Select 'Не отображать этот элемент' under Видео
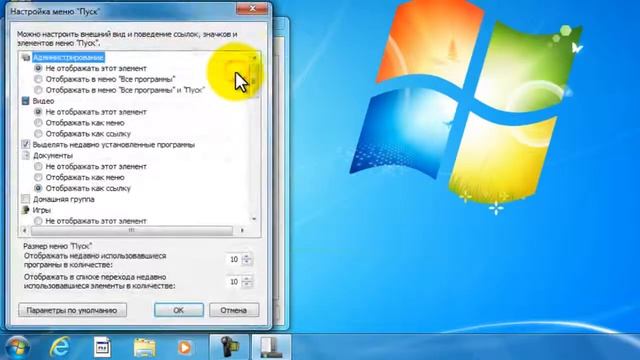The height and width of the screenshot is (360, 640). coord(38,112)
